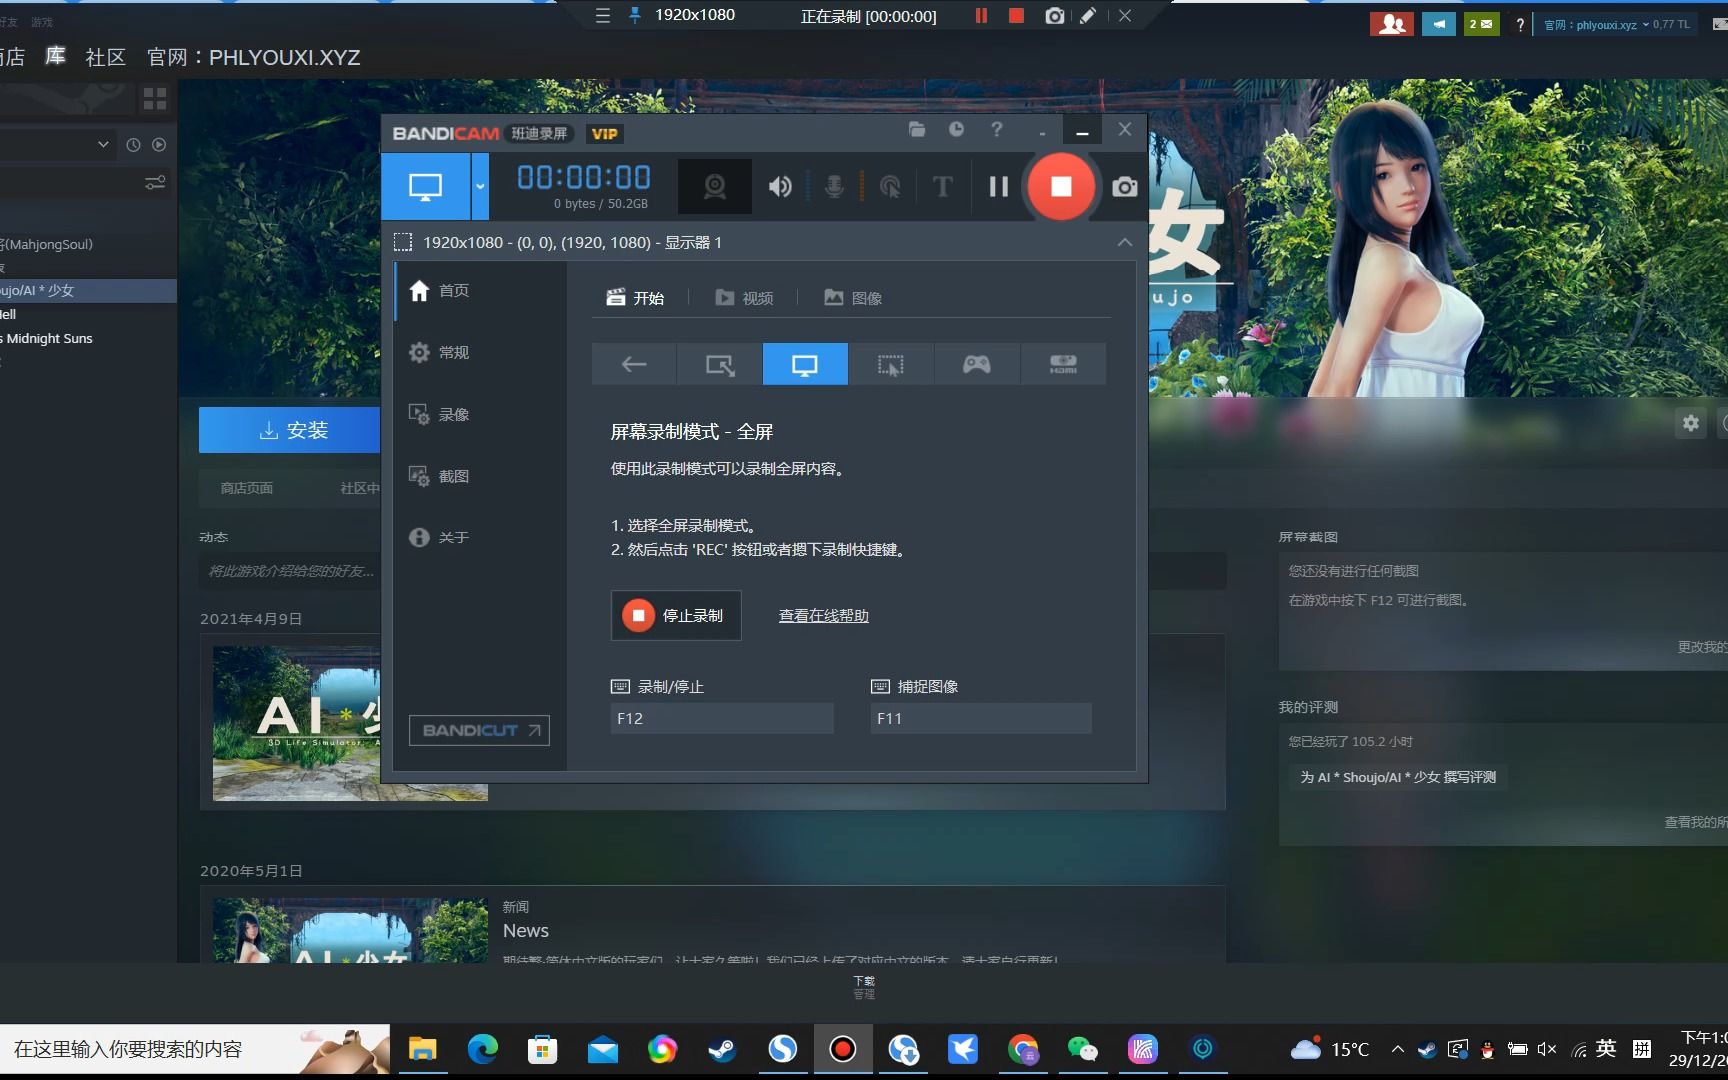Toggle the speaker audio in Bandicam
1728x1080 pixels.
pyautogui.click(x=780, y=186)
